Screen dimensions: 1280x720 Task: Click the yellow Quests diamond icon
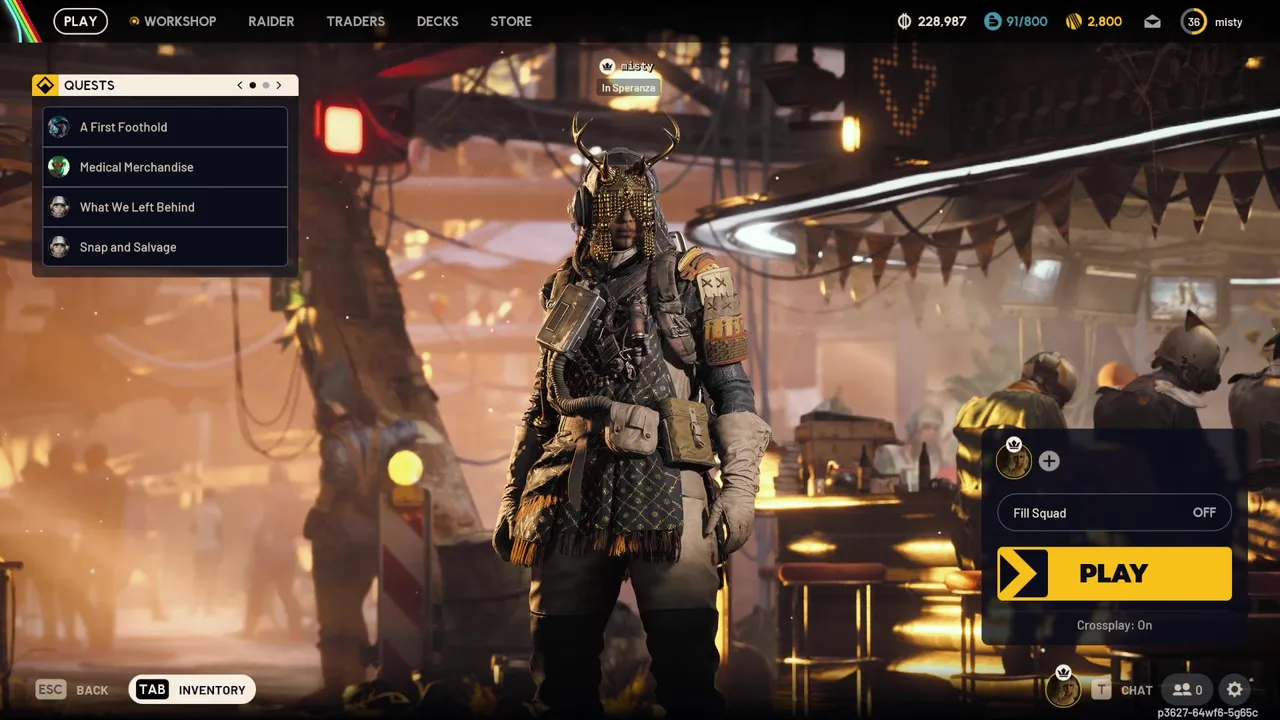coord(45,85)
